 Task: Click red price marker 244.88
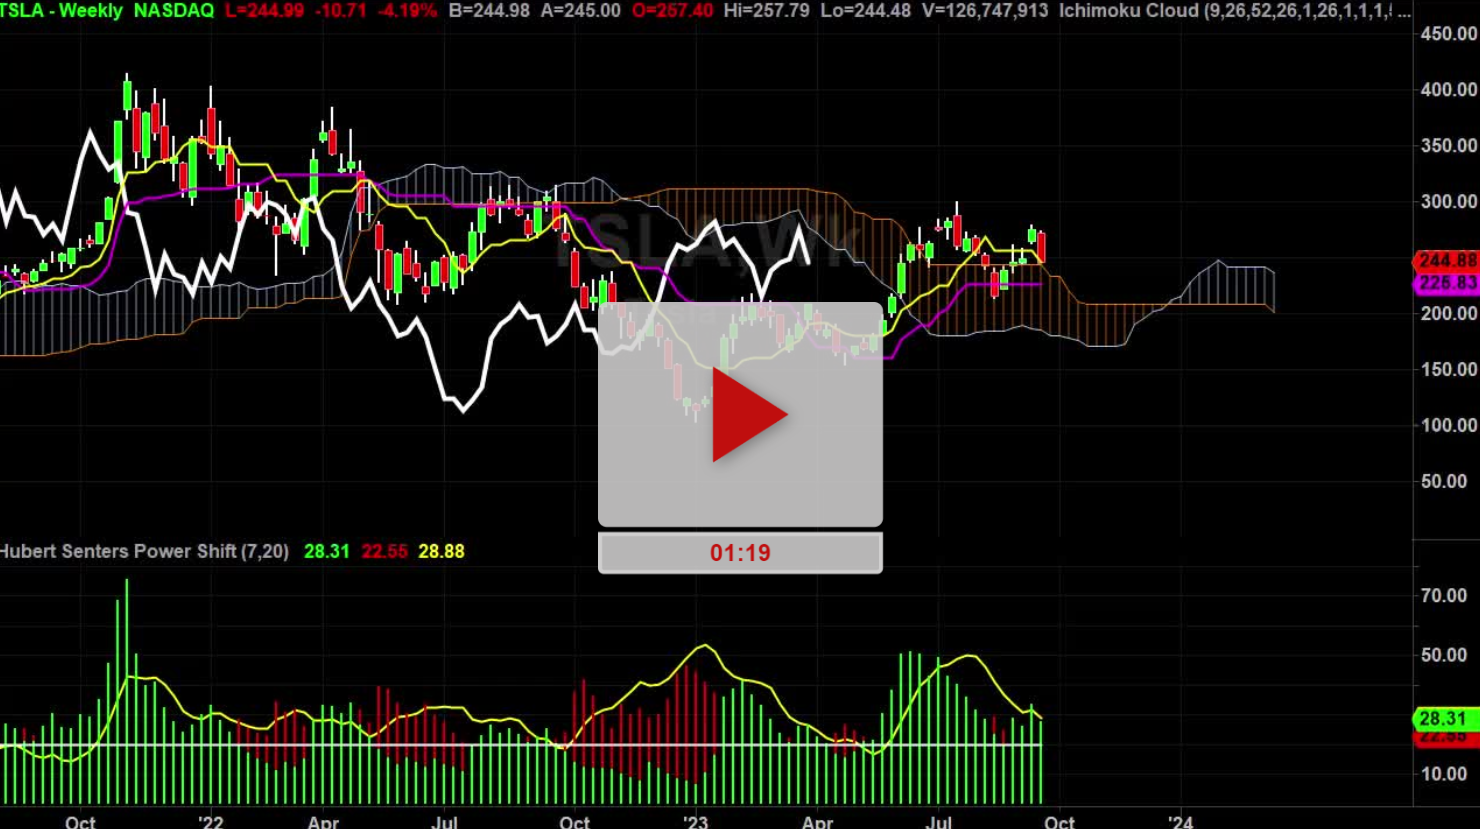(x=1448, y=260)
